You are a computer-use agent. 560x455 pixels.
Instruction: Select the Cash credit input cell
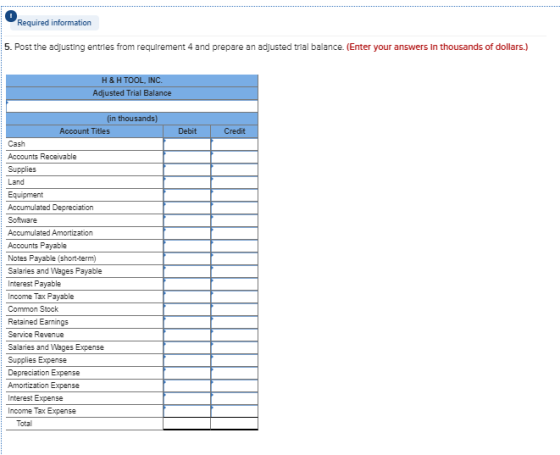pos(234,144)
